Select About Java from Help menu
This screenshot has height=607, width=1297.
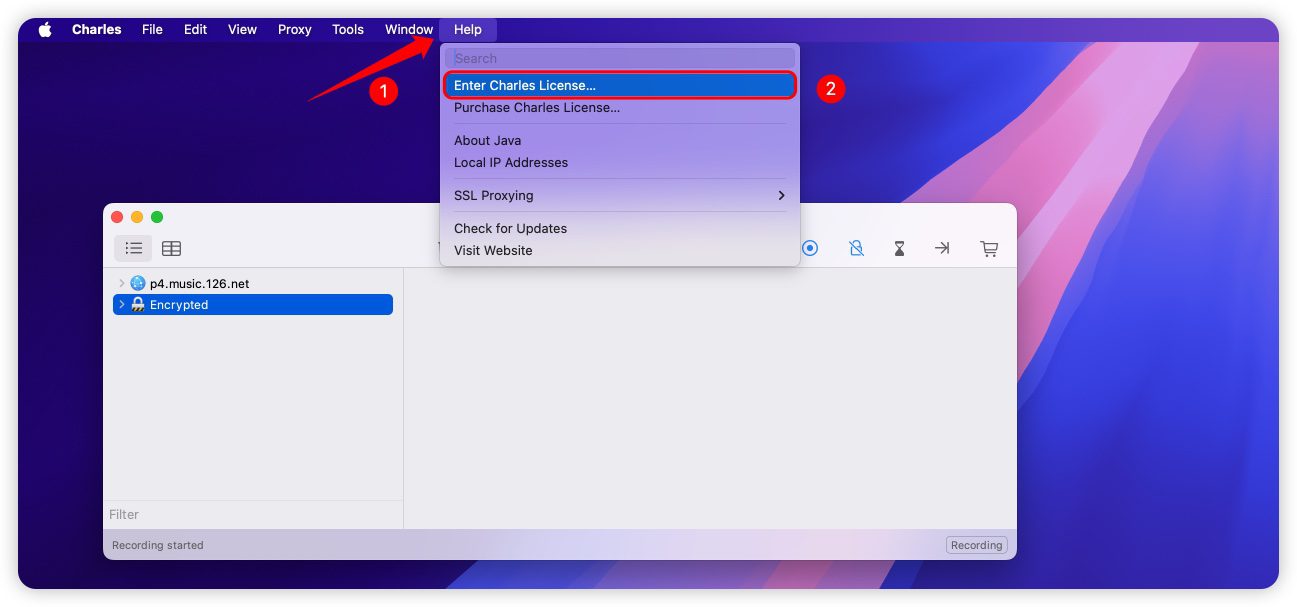click(x=620, y=140)
